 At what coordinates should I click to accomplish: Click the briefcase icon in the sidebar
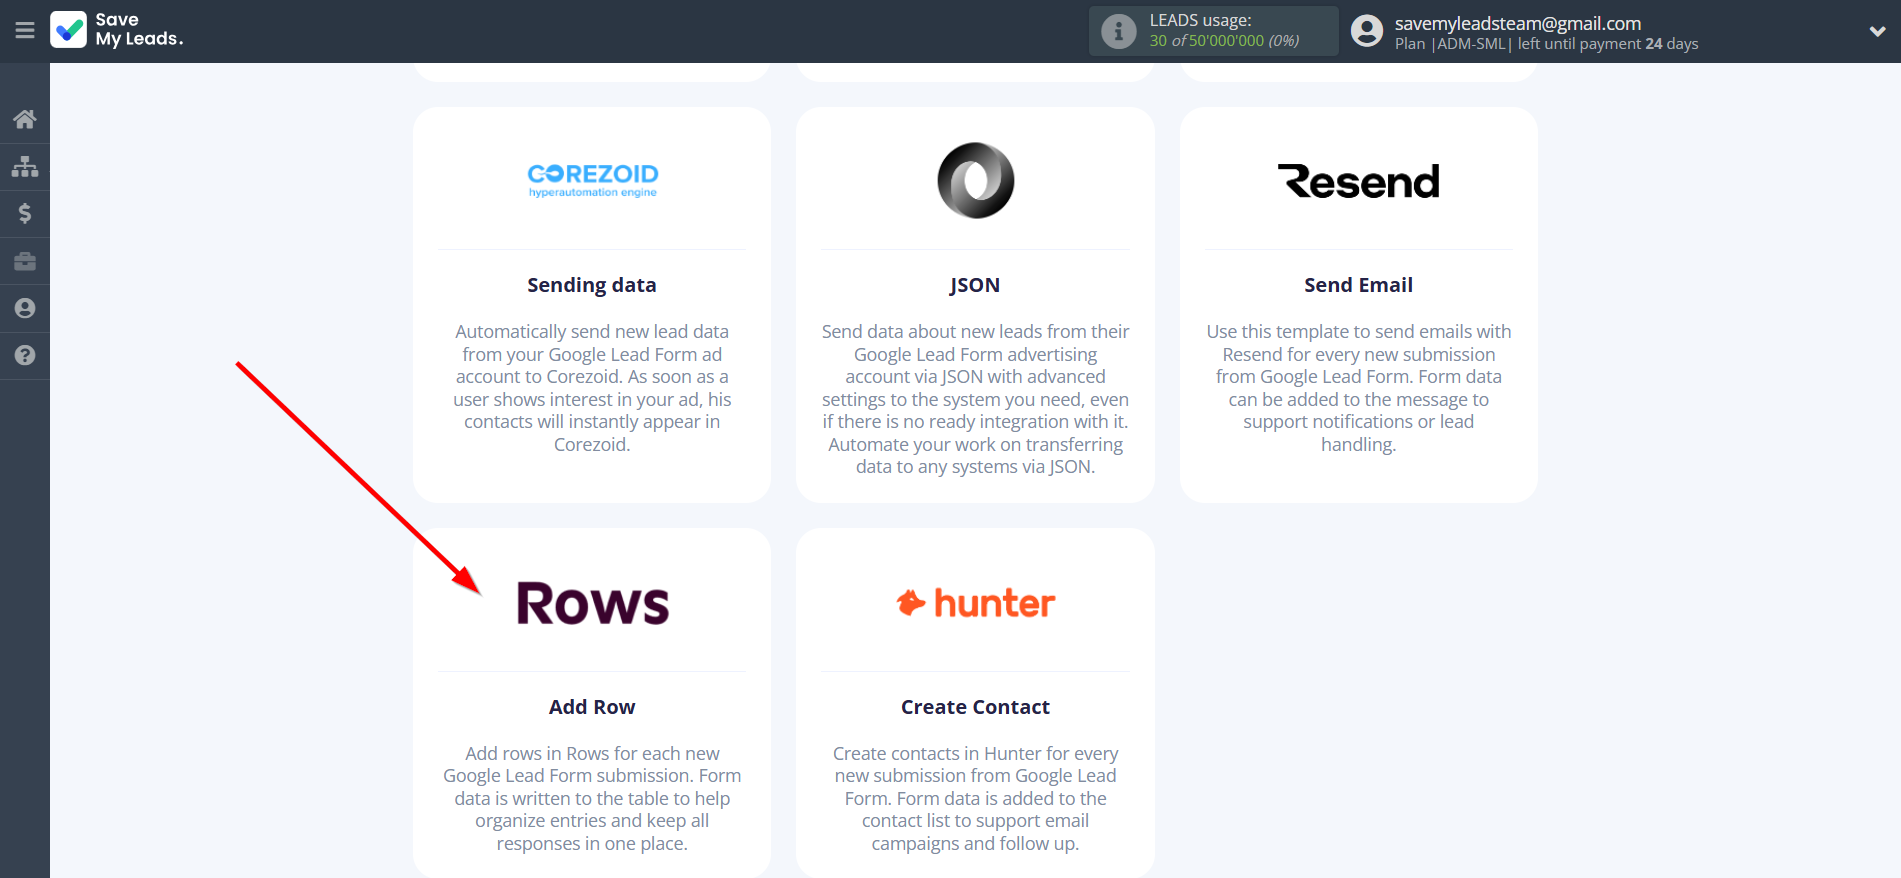(x=25, y=261)
